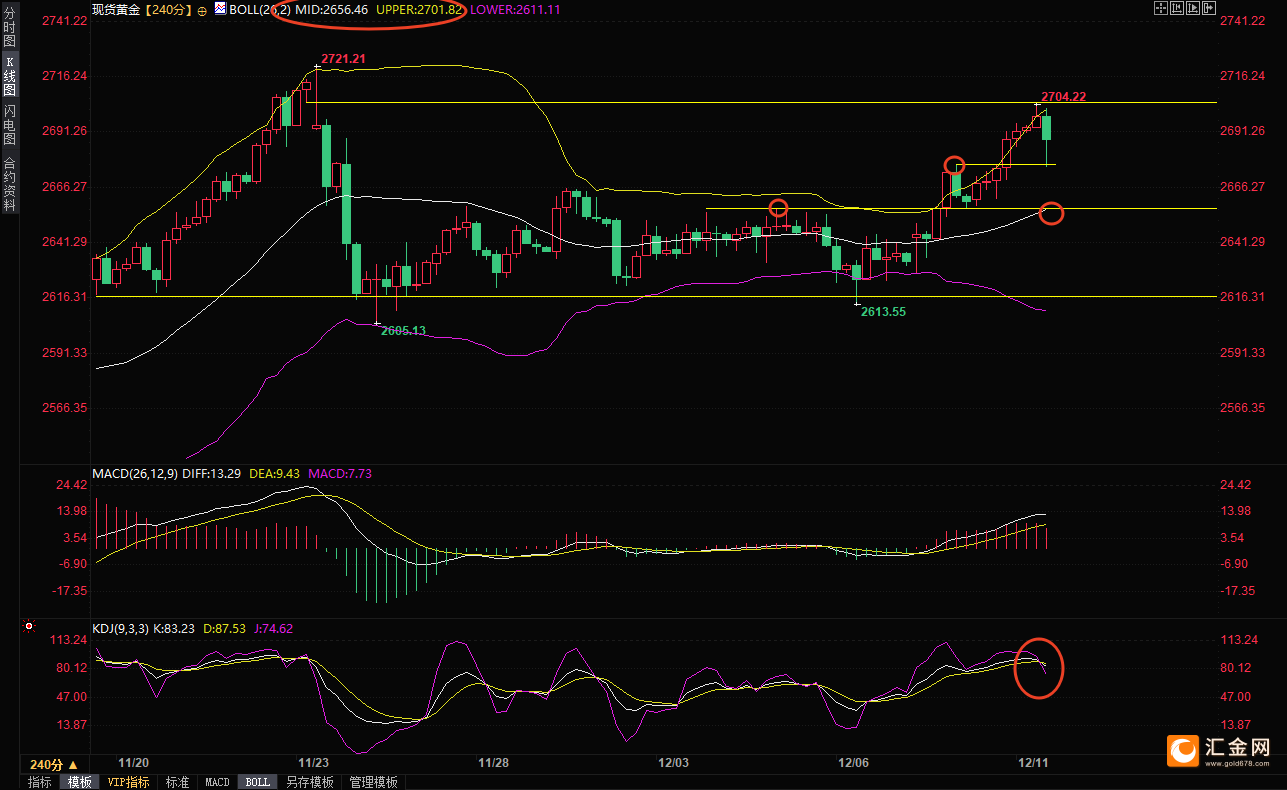Click the MID:2656.46 value
The height and width of the screenshot is (790, 1287).
[331, 9]
